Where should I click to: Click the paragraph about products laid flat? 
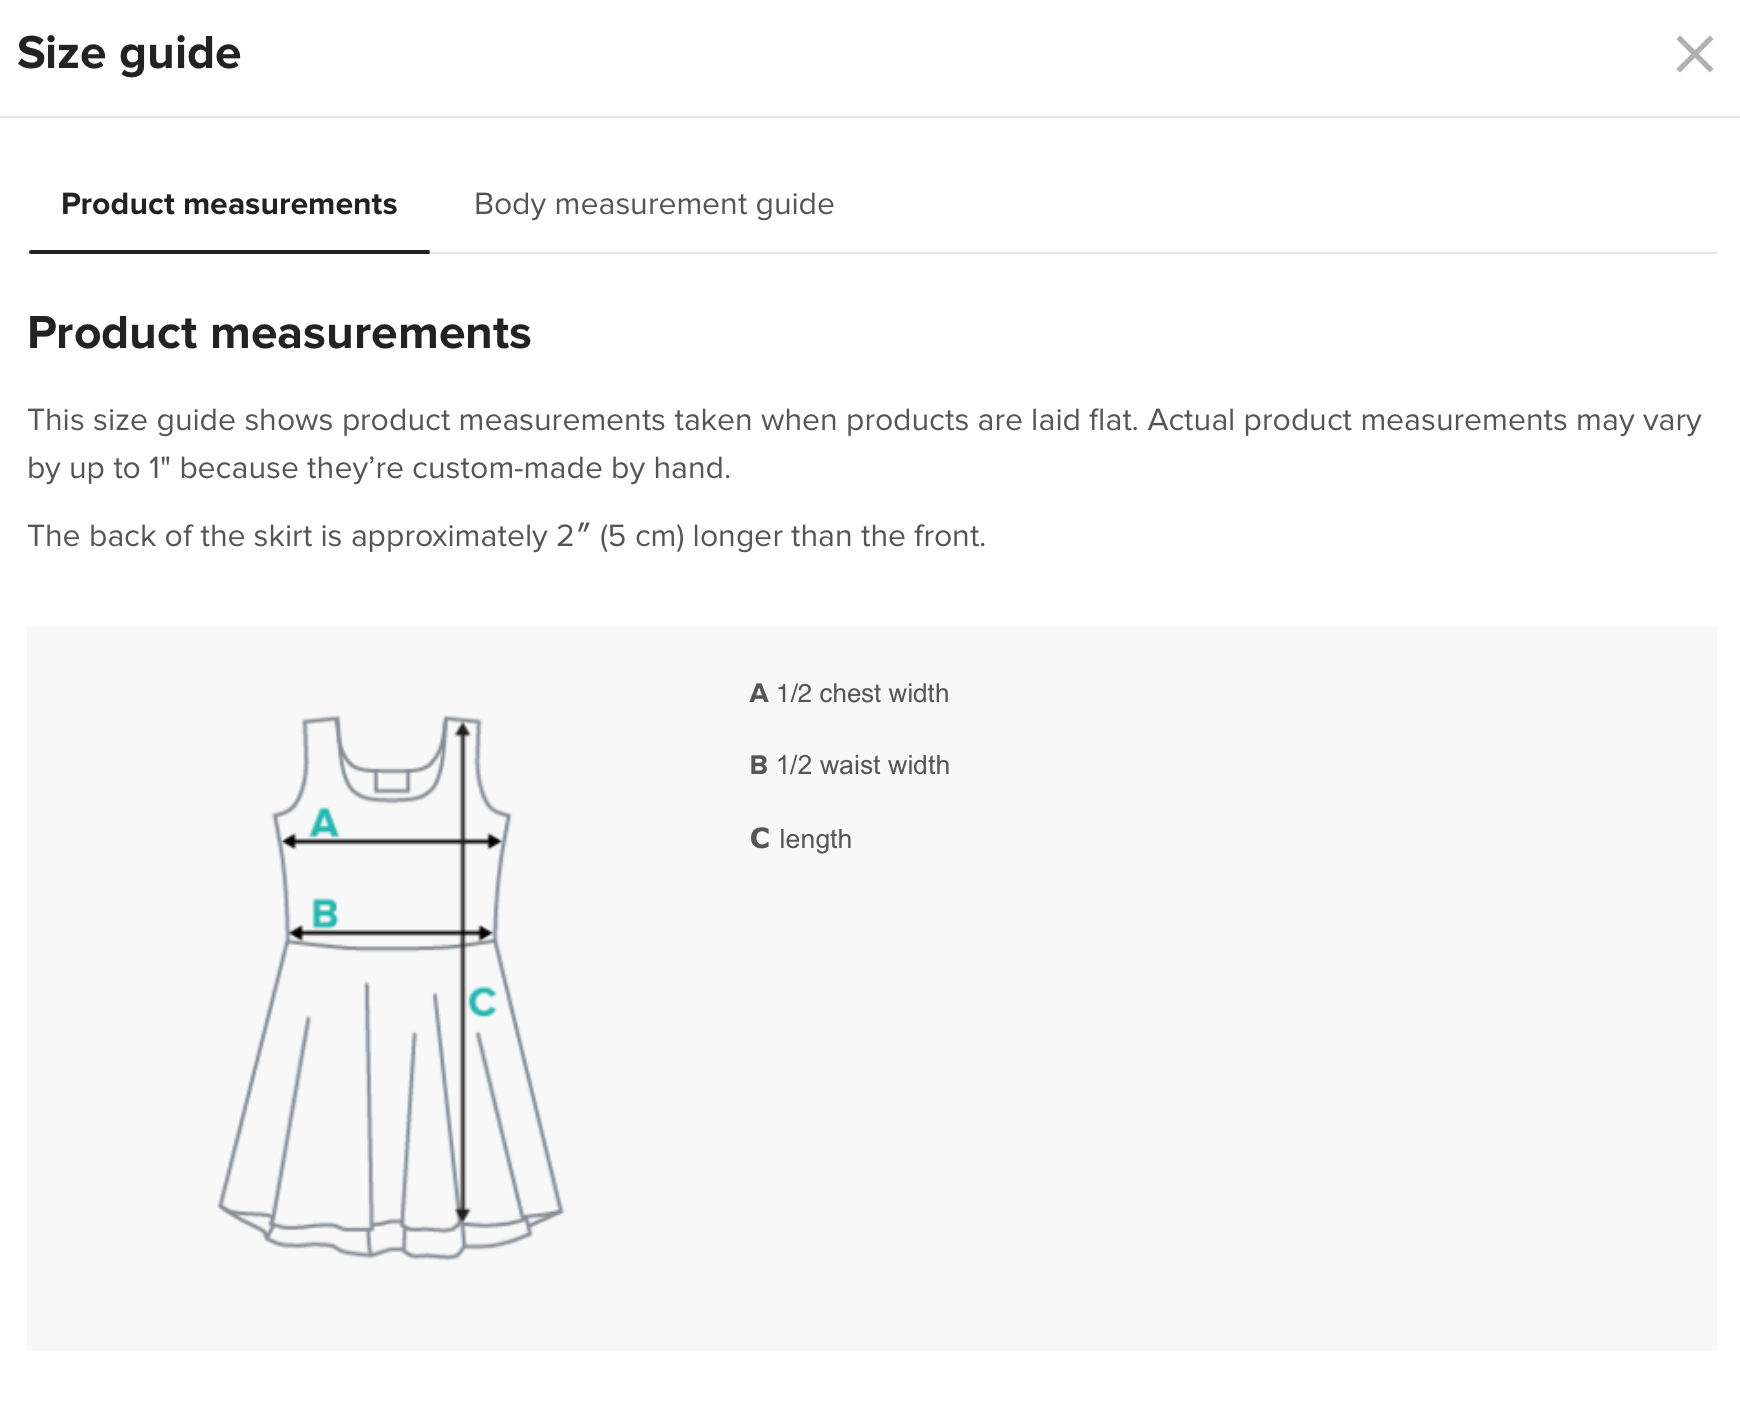click(864, 443)
